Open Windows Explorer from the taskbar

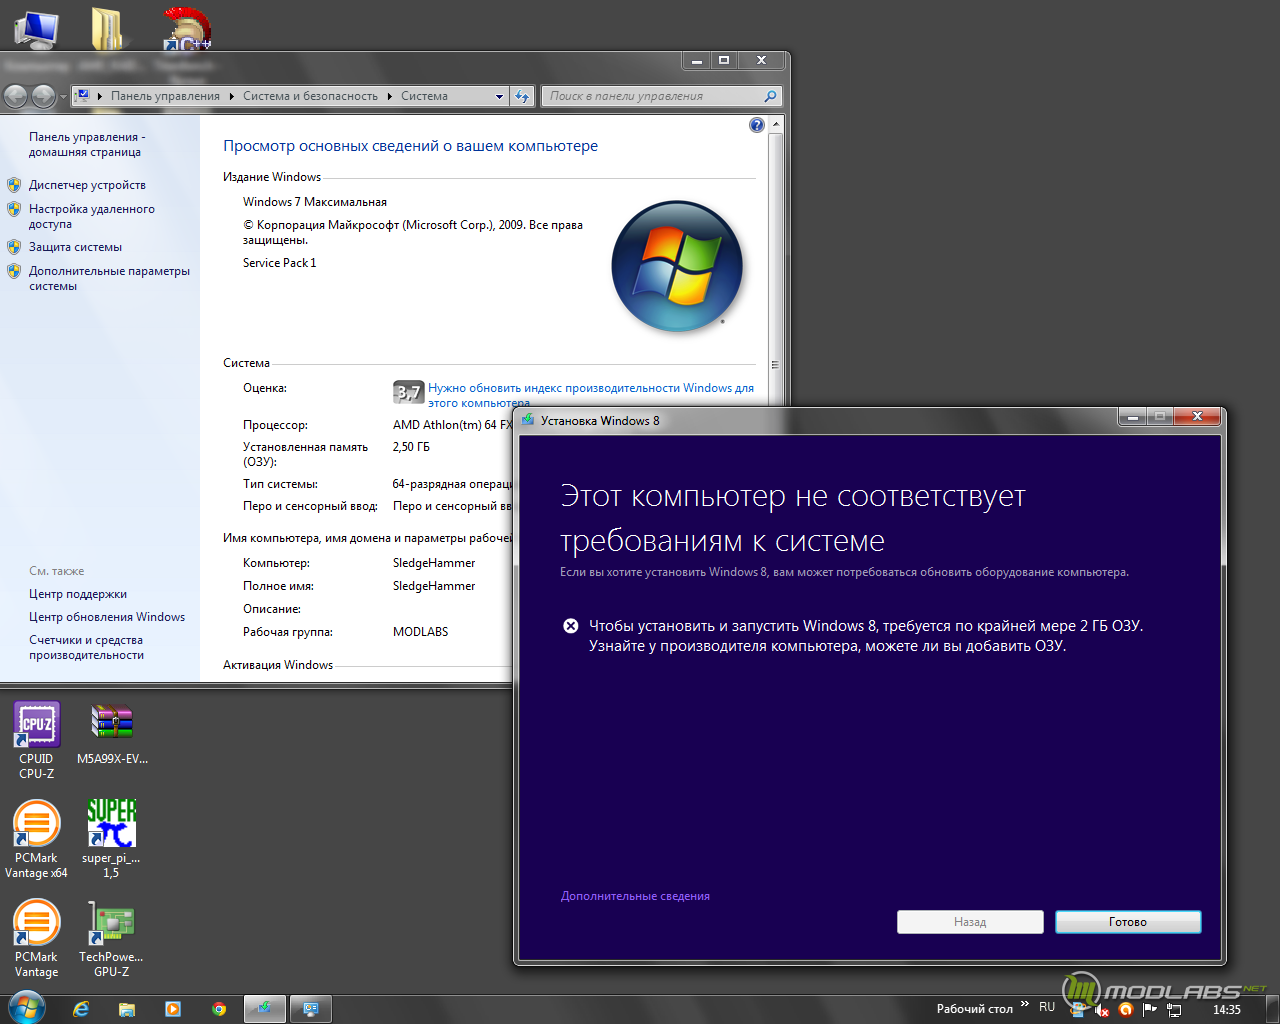point(127,1009)
